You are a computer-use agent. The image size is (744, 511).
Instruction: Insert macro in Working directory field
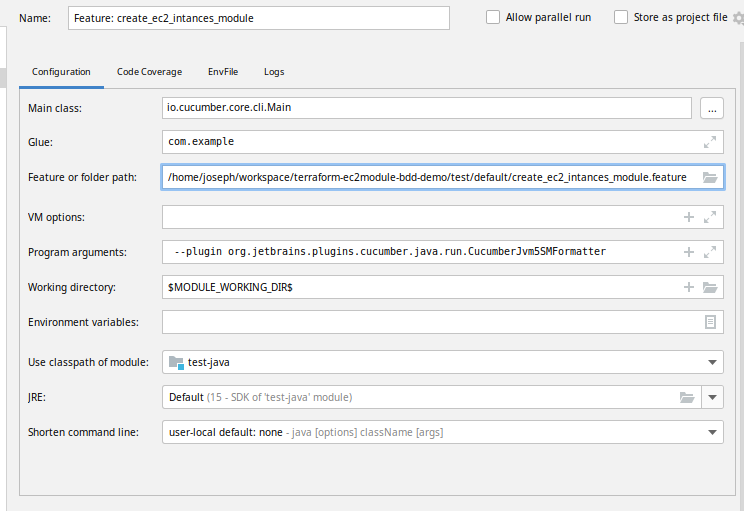click(x=688, y=287)
